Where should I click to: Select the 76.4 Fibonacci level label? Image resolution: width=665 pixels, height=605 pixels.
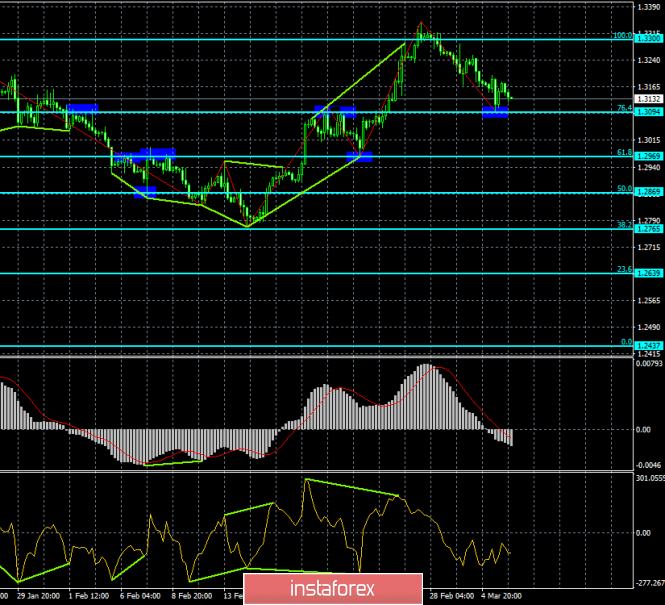pyautogui.click(x=624, y=109)
